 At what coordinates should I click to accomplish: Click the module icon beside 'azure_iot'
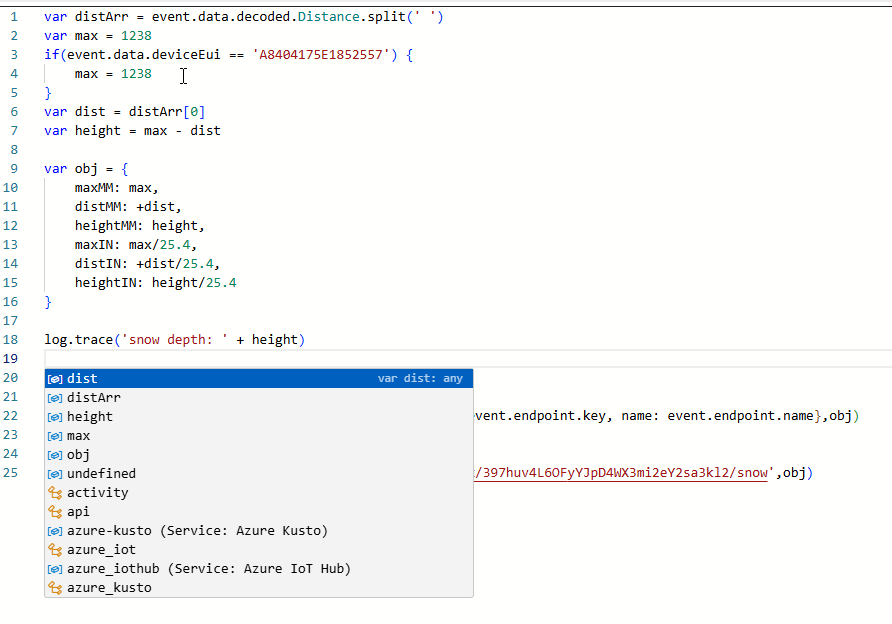pos(55,550)
